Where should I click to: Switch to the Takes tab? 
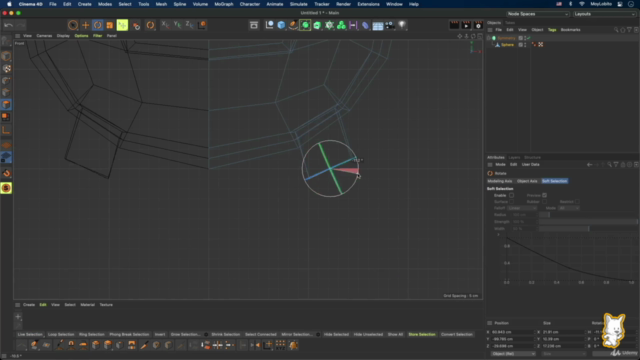coord(510,23)
